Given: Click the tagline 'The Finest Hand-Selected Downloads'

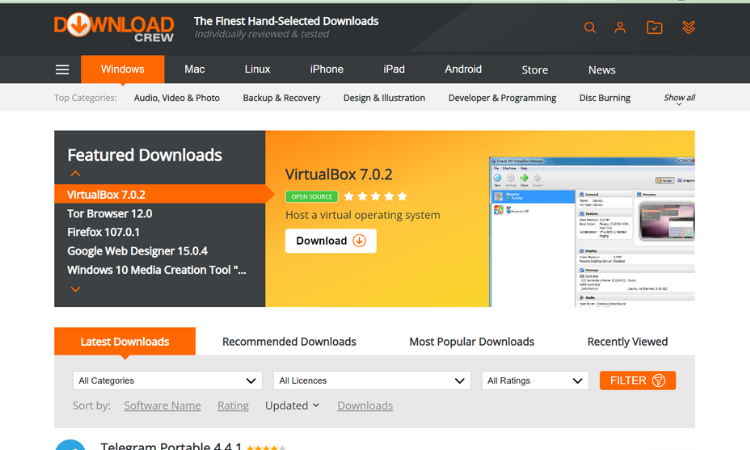Looking at the screenshot, I should click(286, 21).
